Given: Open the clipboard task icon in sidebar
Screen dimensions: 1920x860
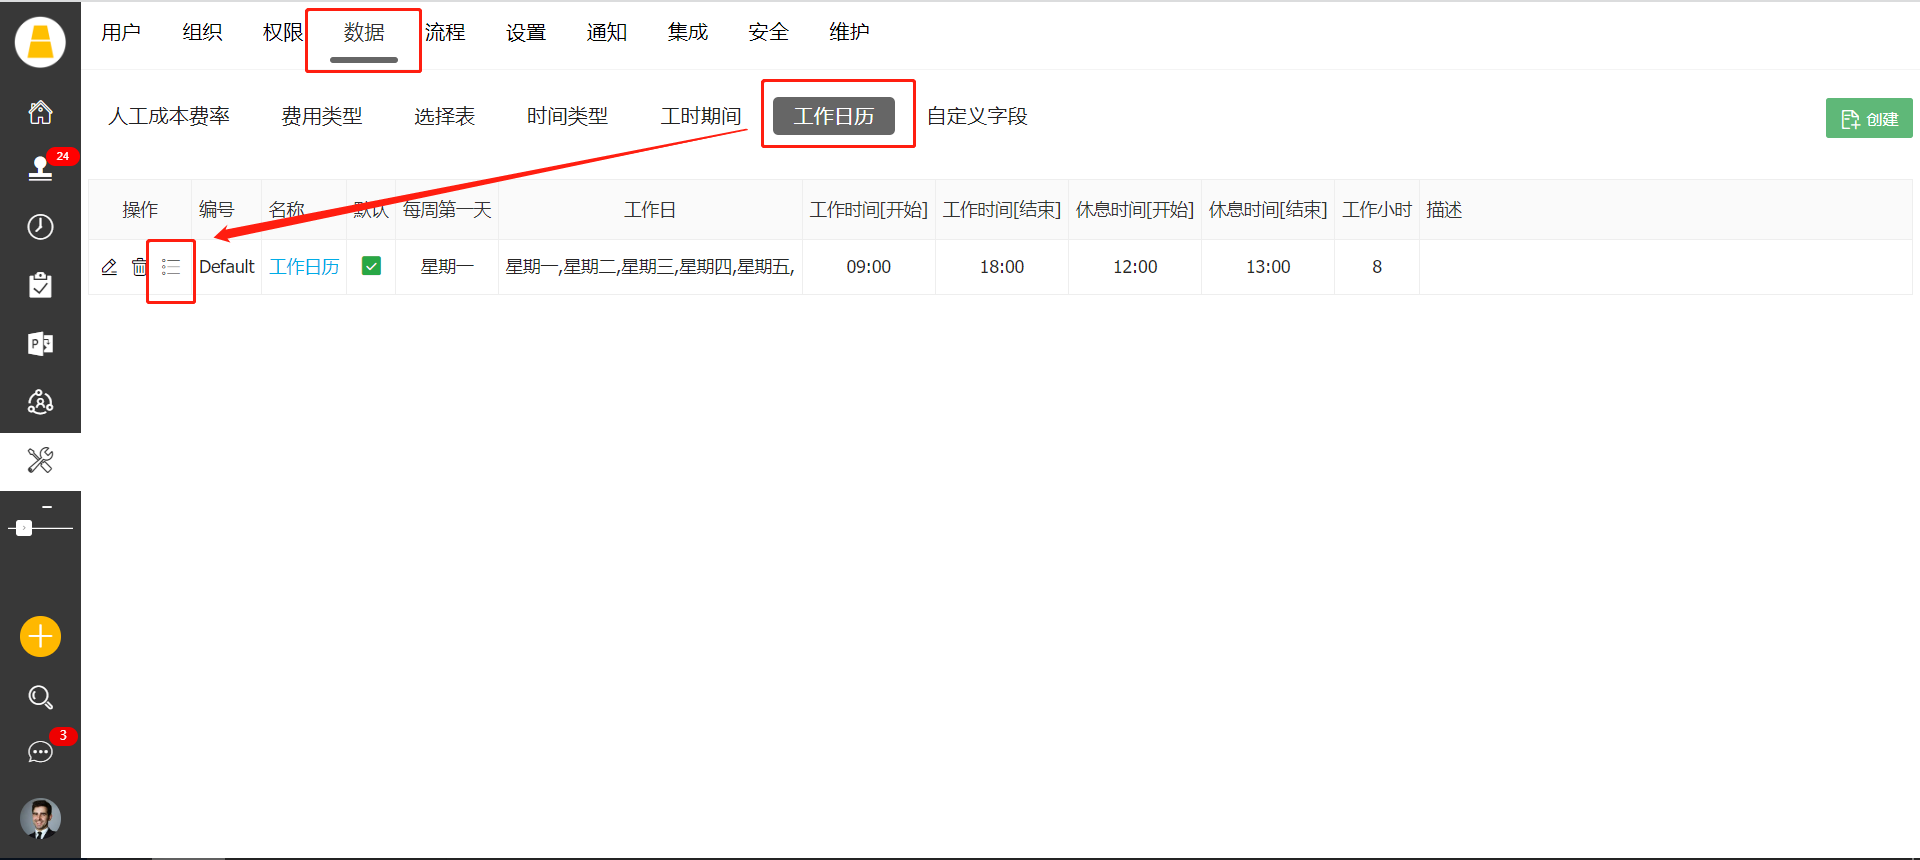Looking at the screenshot, I should tap(40, 286).
